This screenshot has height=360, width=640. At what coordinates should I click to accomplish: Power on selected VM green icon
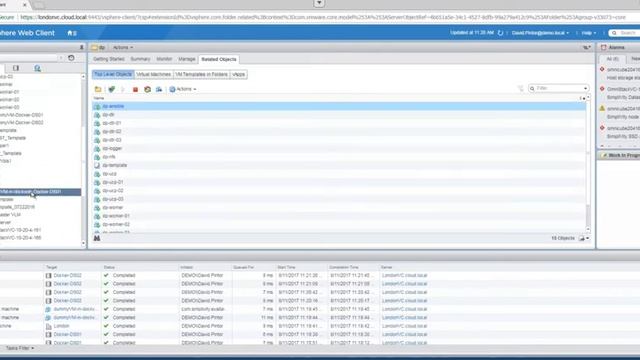click(x=111, y=89)
